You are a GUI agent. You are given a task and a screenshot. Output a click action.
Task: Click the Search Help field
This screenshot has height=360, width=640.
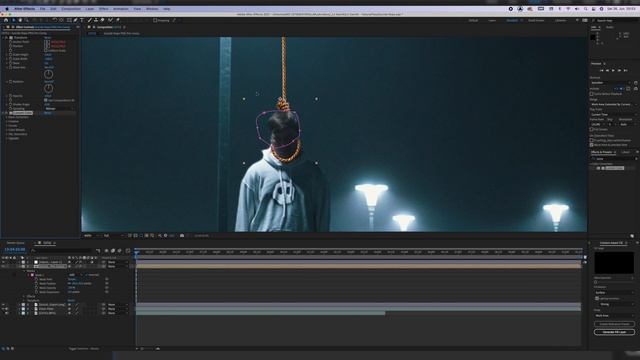click(615, 20)
